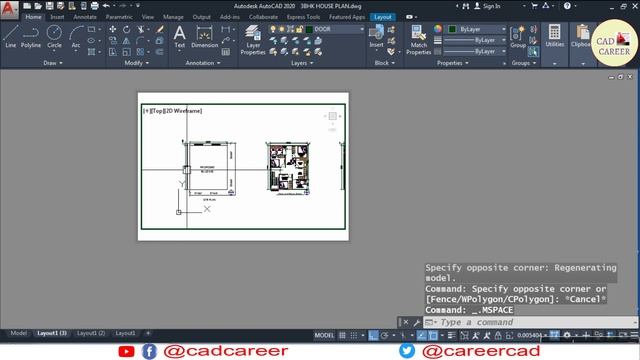The height and width of the screenshot is (360, 640).
Task: Switch to the Insert ribbon tab
Action: pyautogui.click(x=57, y=17)
